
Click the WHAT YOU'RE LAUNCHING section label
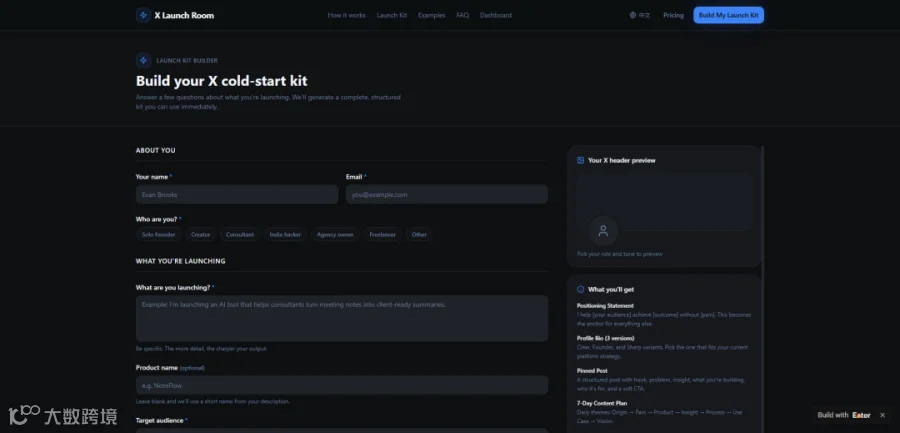point(180,261)
